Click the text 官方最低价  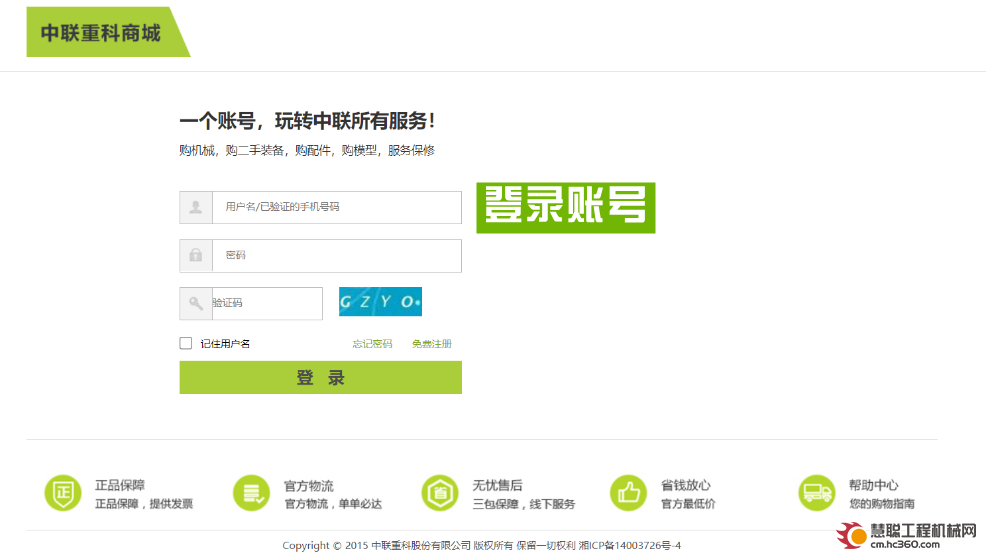[x=688, y=504]
